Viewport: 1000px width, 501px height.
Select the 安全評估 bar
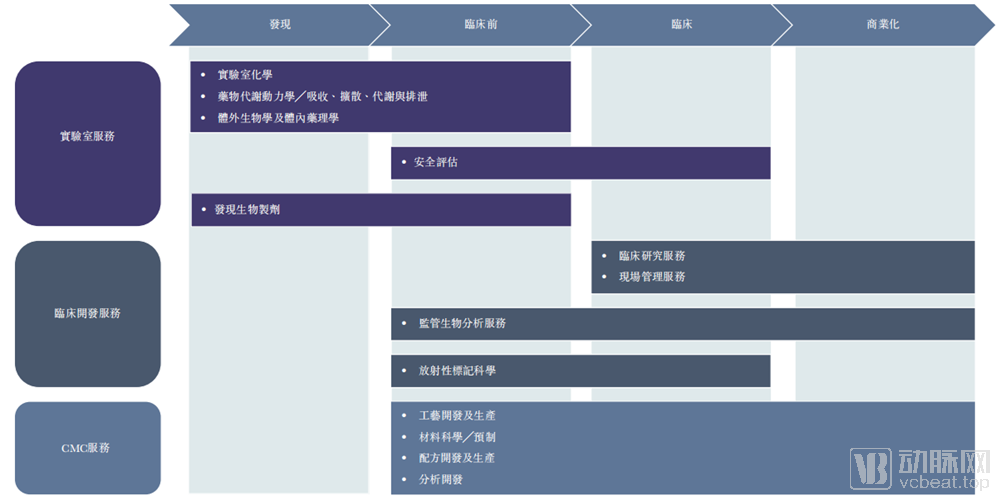[x=580, y=162]
